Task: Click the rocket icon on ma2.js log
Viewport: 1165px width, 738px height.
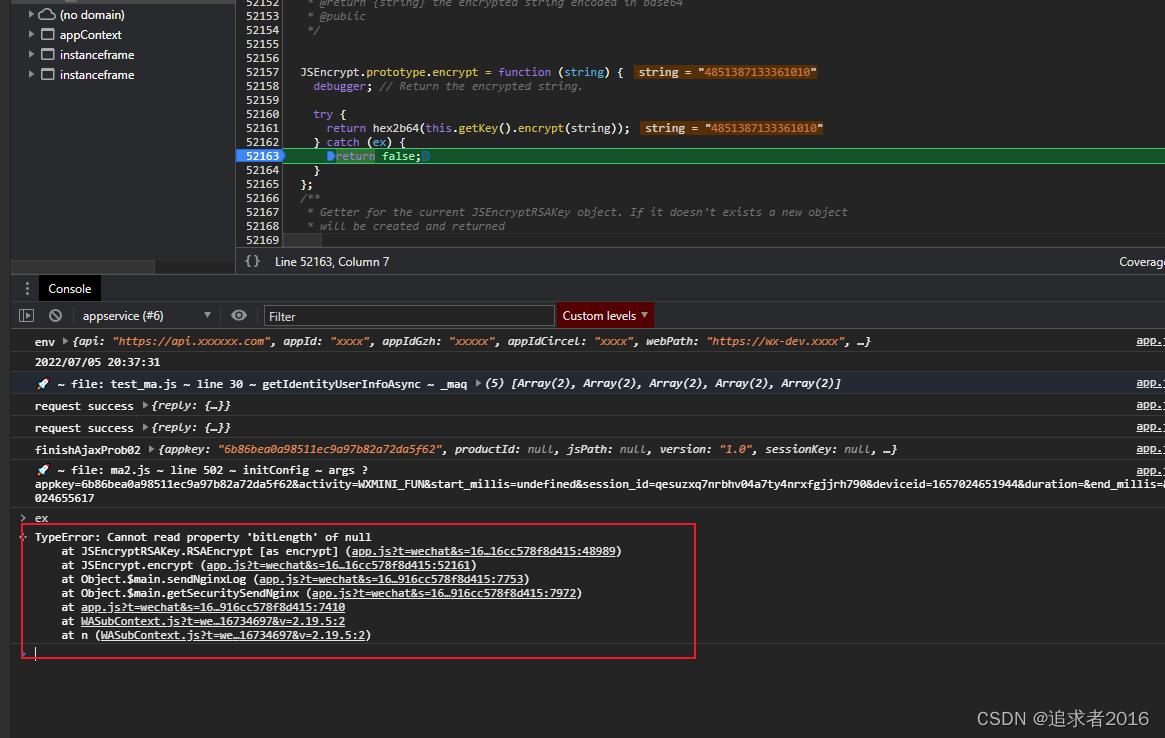Action: coord(42,470)
